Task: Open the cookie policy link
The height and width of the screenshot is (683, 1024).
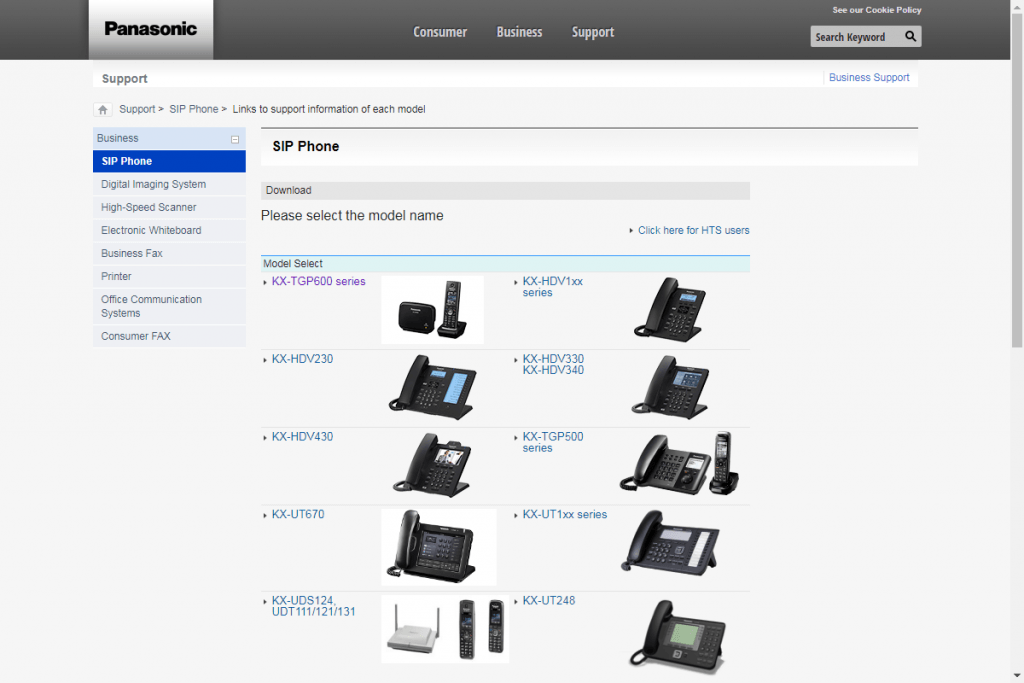Action: click(876, 10)
